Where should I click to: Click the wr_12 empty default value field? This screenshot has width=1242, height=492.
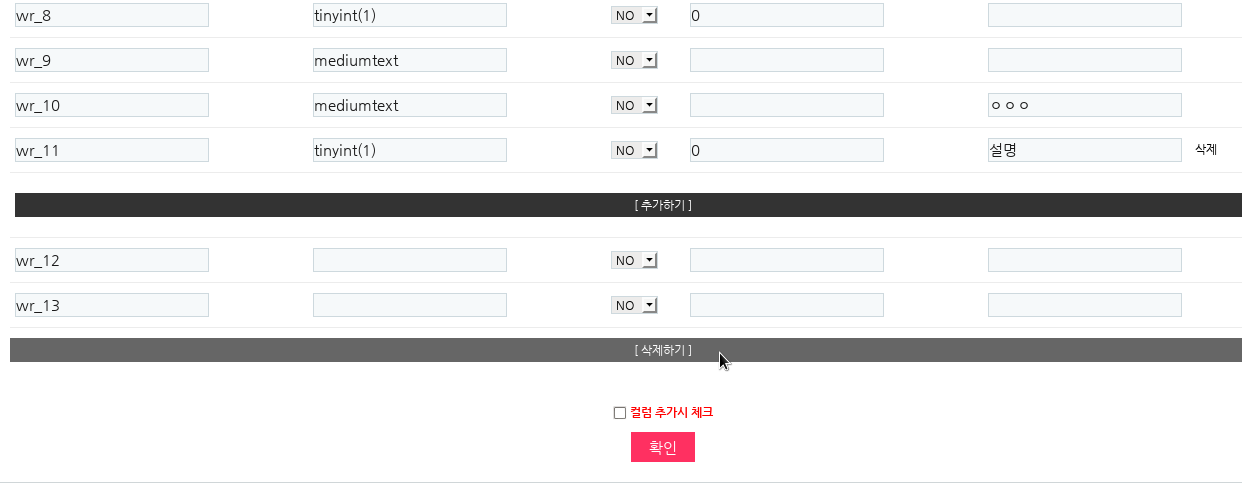tap(786, 260)
